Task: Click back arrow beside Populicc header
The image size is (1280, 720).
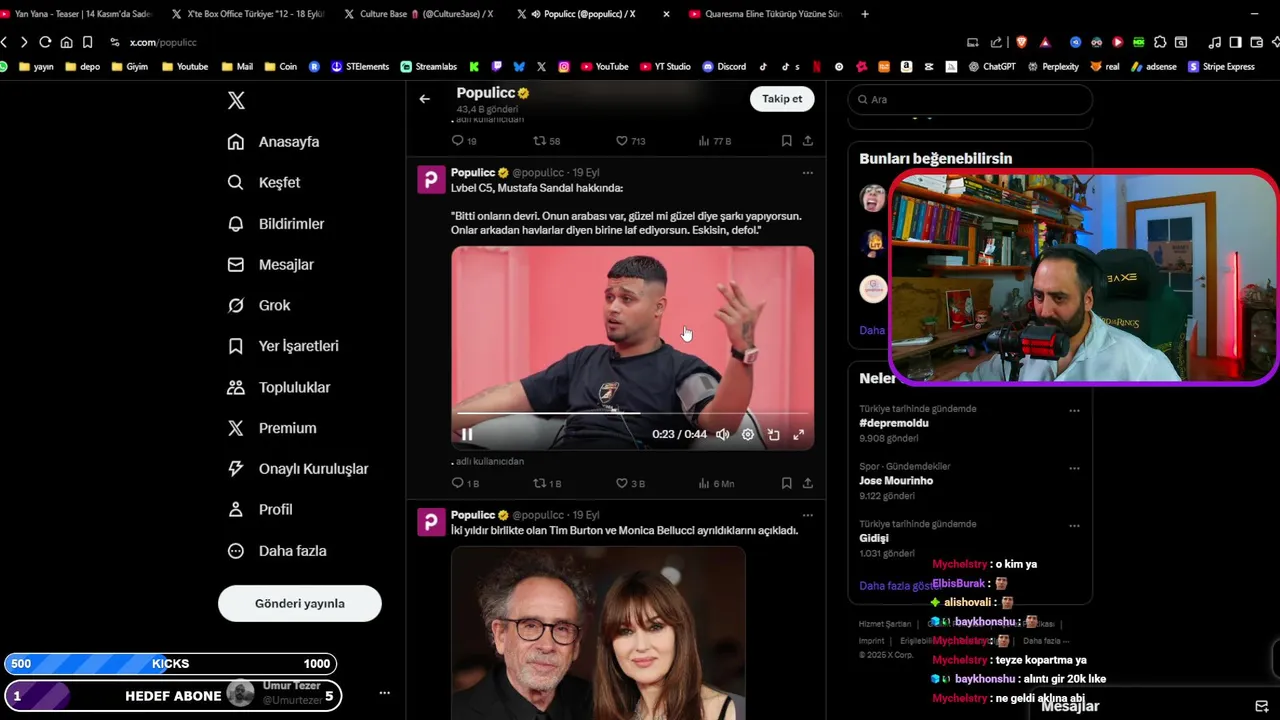Action: tap(425, 99)
